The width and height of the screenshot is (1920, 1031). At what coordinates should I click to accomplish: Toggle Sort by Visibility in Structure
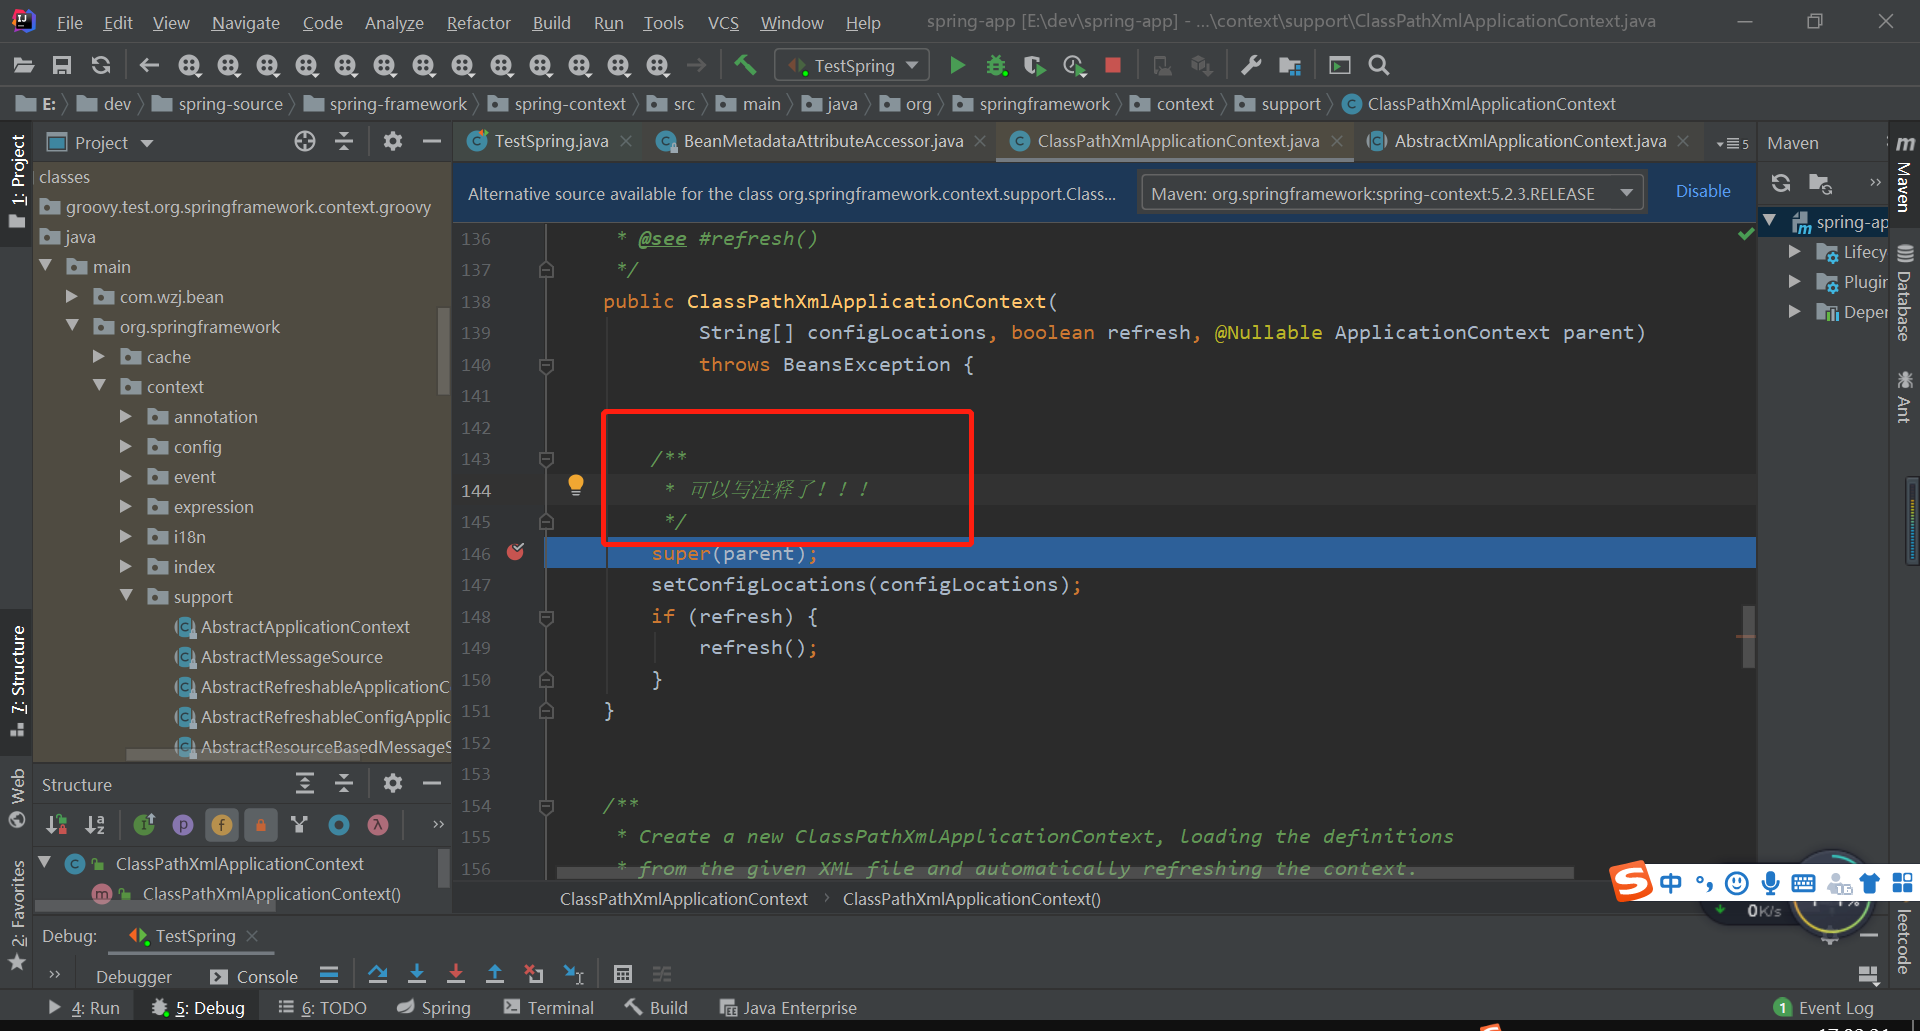(x=57, y=825)
